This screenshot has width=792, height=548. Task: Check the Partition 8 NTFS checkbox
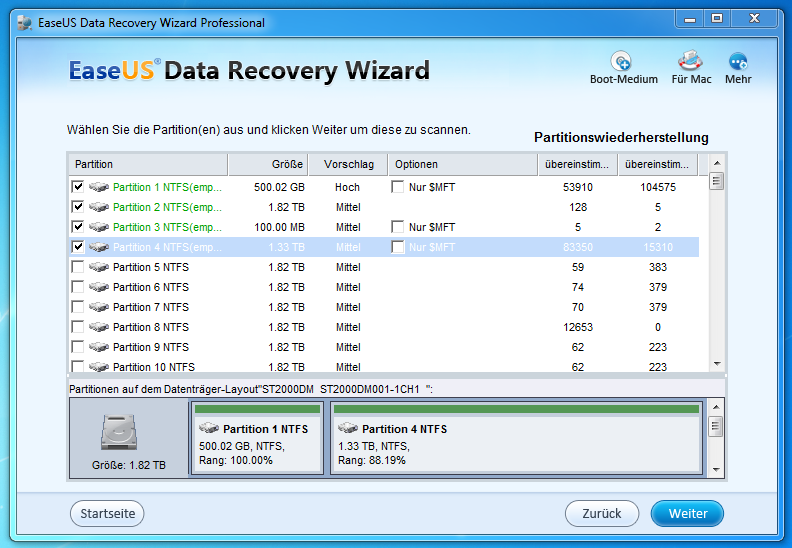78,327
